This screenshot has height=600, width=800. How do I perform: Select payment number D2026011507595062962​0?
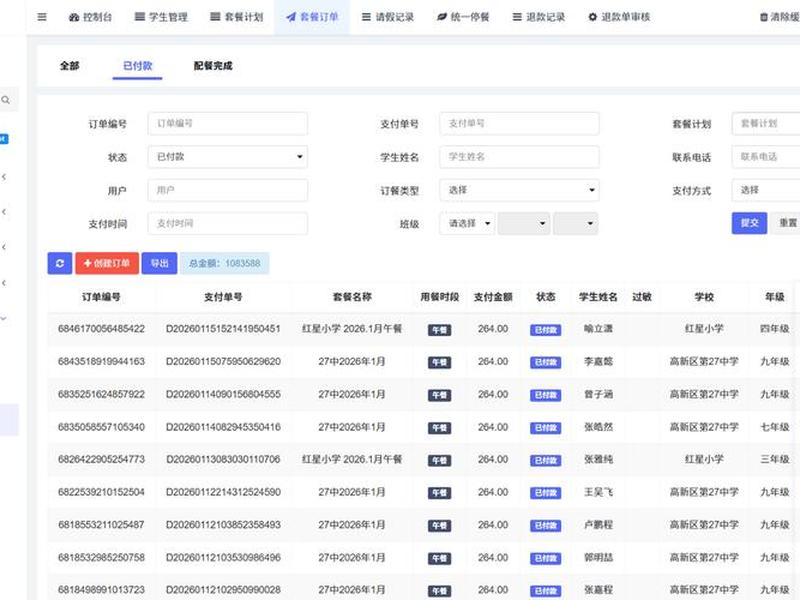point(223,361)
